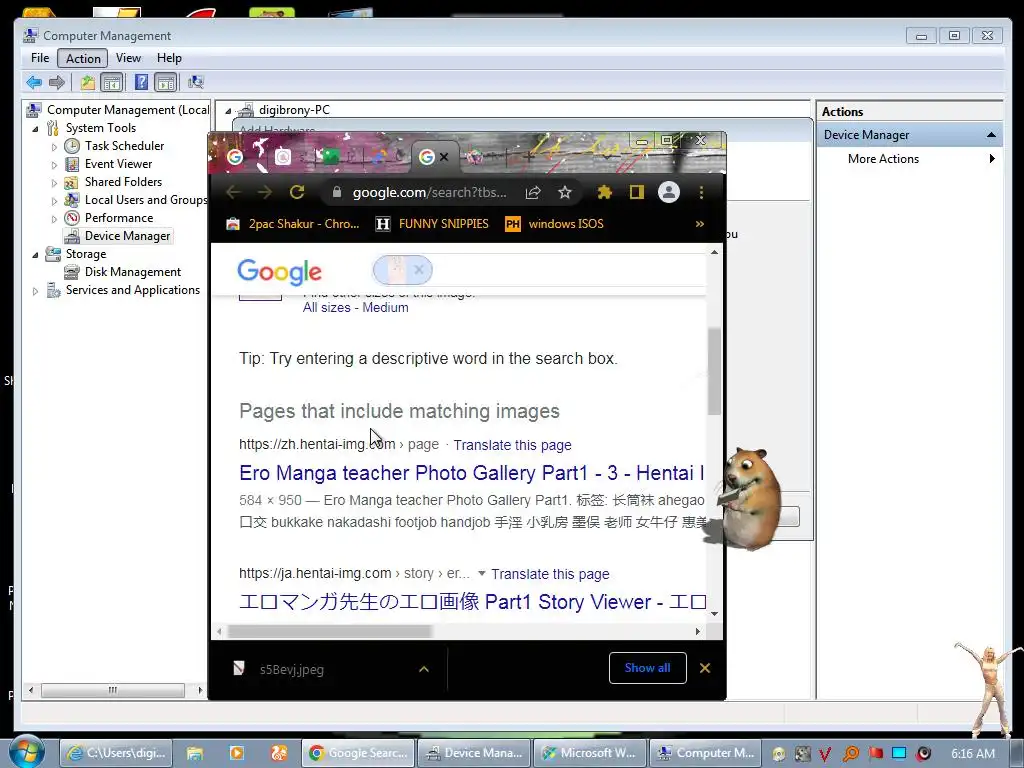Toggle the Show/Hide Action Pane toolbar icon
1024x768 pixels.
[166, 82]
